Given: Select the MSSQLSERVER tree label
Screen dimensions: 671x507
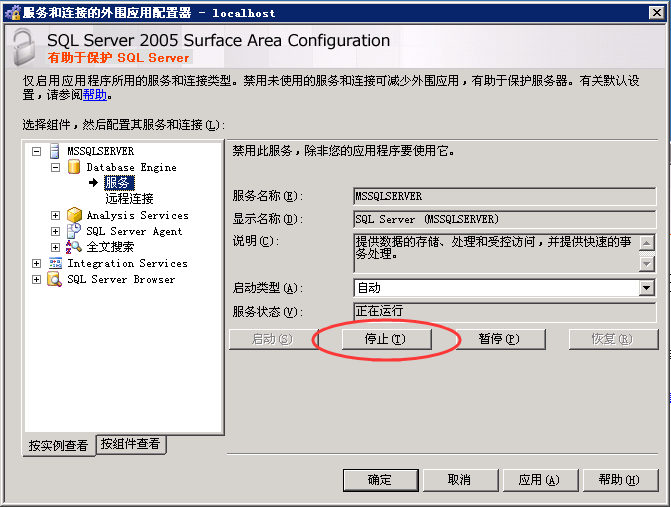Looking at the screenshot, I should (x=101, y=151).
